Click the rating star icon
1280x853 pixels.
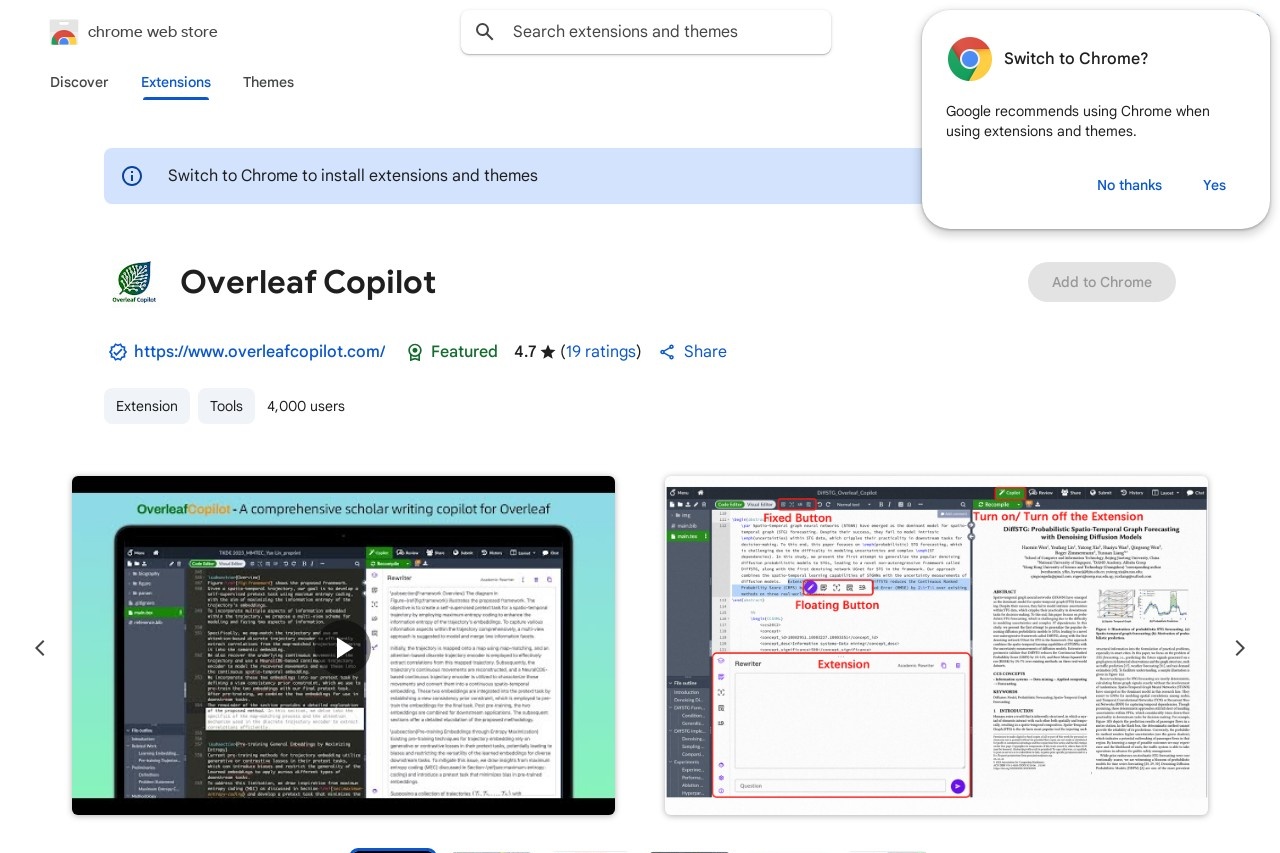(548, 352)
